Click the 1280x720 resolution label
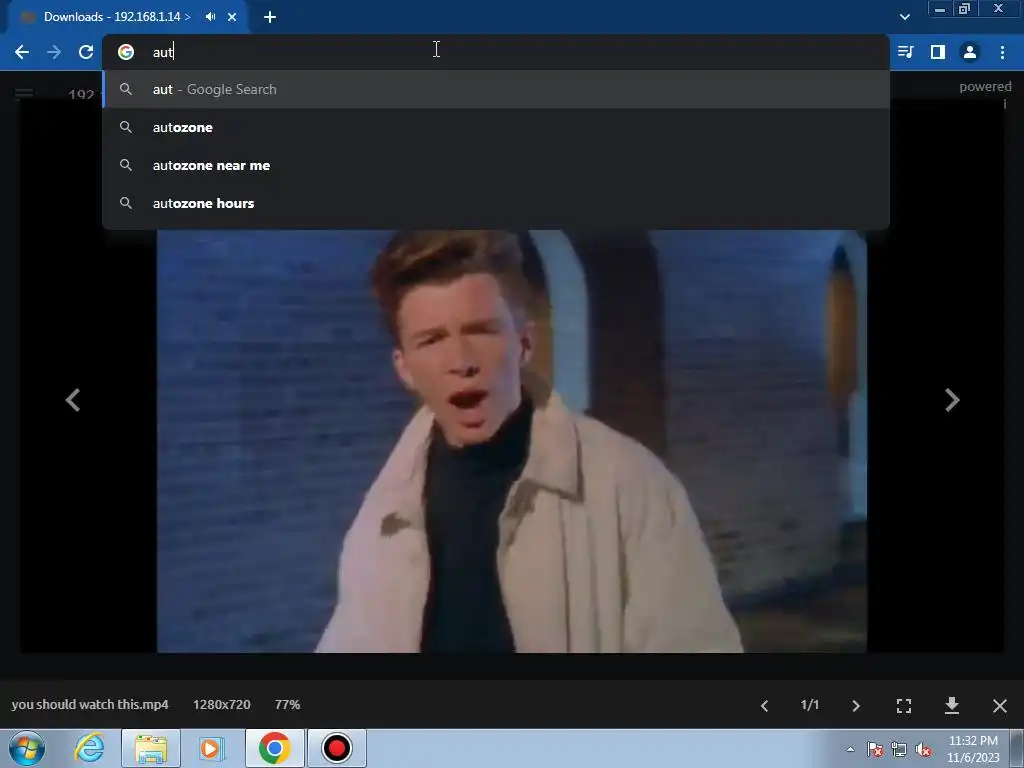The width and height of the screenshot is (1024, 768). pos(222,705)
